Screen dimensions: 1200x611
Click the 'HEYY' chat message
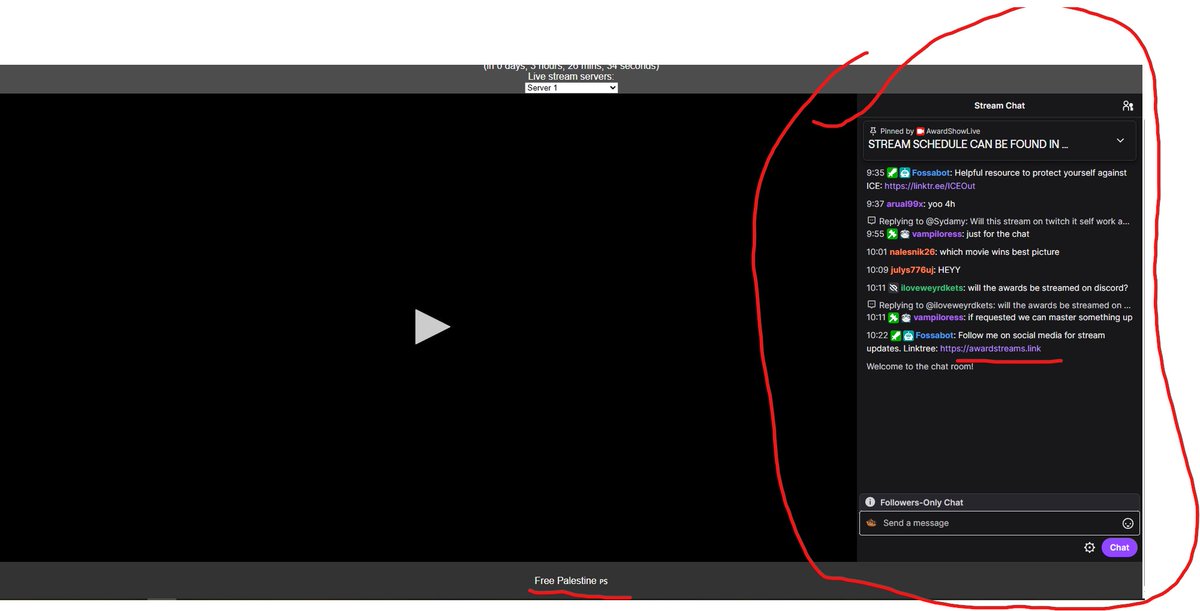point(949,270)
